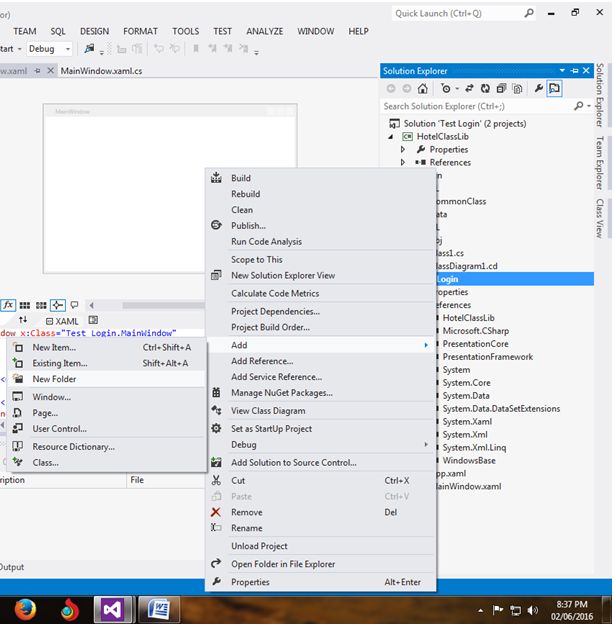Click the Resource Dictionary icon in submenu
The image size is (614, 626).
(18, 446)
